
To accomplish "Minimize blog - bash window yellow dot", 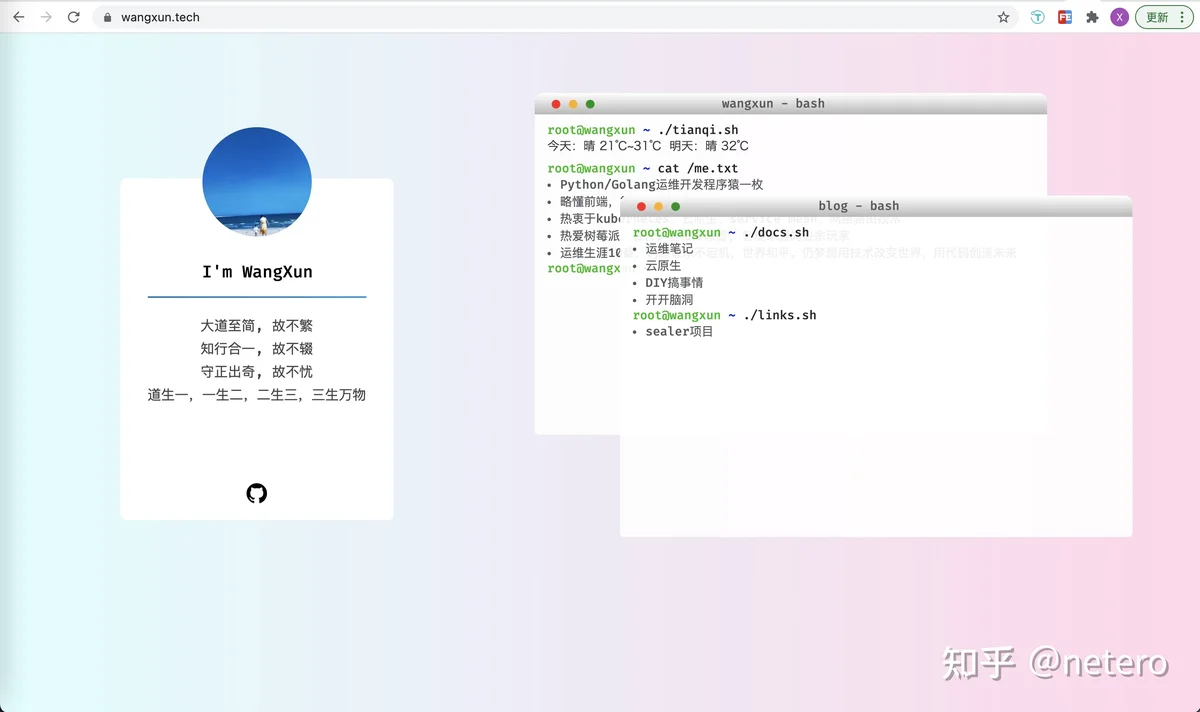I will 658,206.
